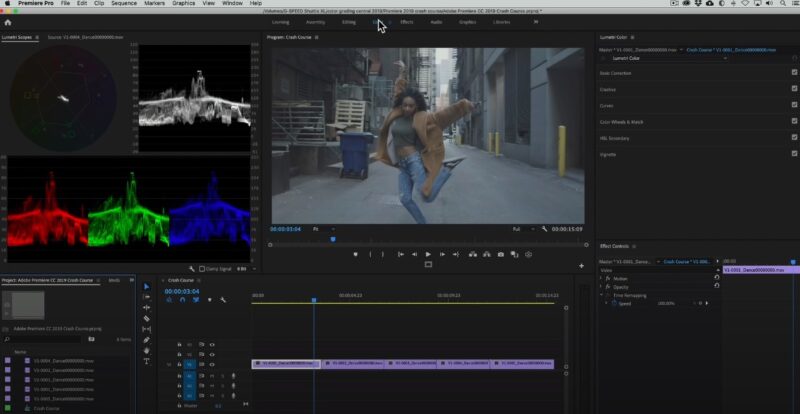Open timeline display settings wrench
The image size is (800, 414).
(x=223, y=300)
